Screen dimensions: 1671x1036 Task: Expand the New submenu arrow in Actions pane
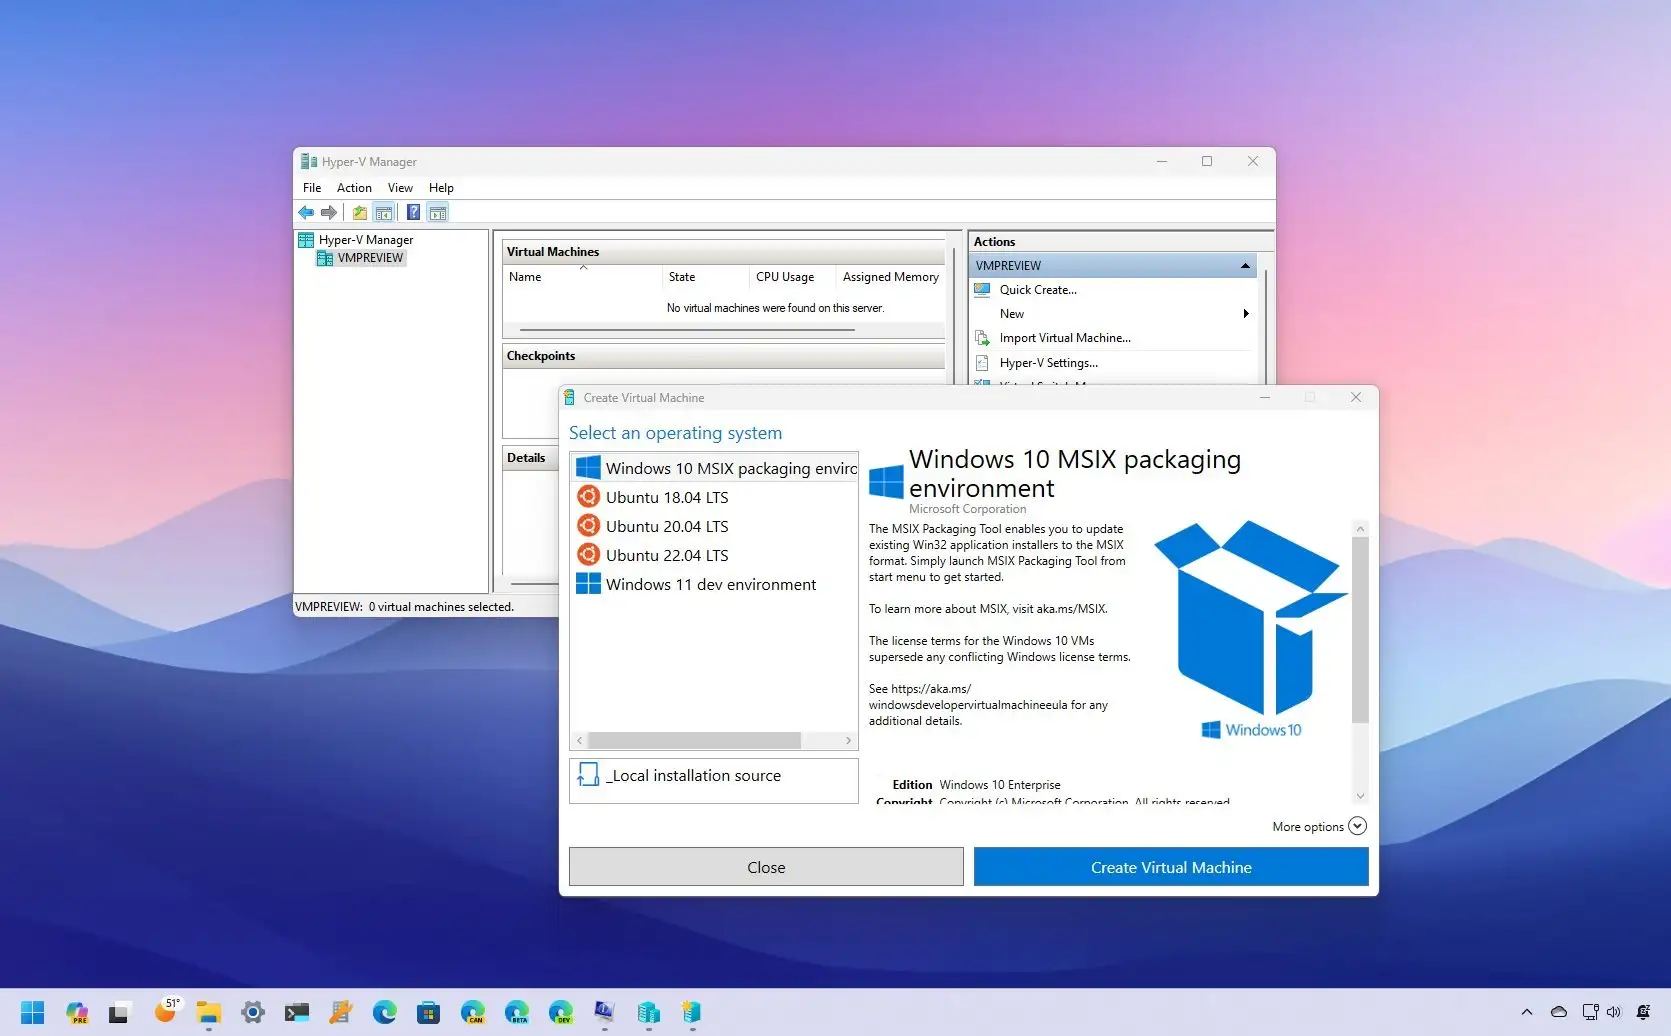point(1246,313)
